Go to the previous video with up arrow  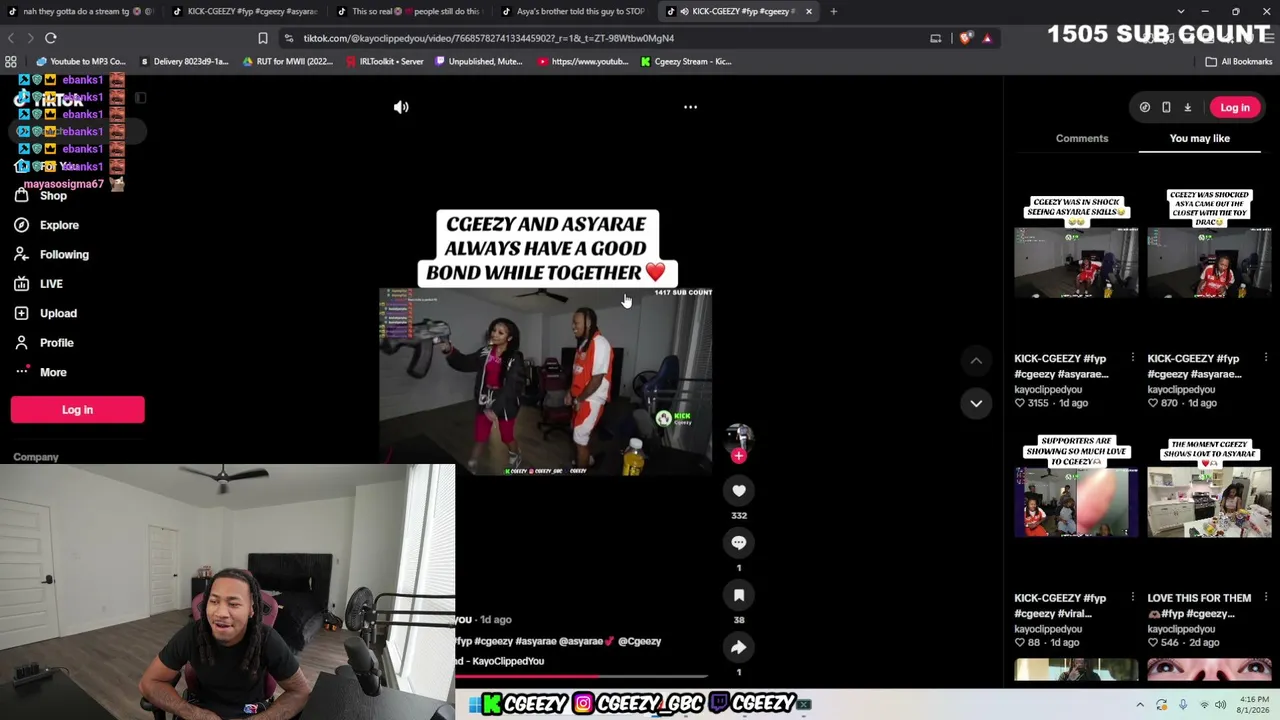point(976,360)
